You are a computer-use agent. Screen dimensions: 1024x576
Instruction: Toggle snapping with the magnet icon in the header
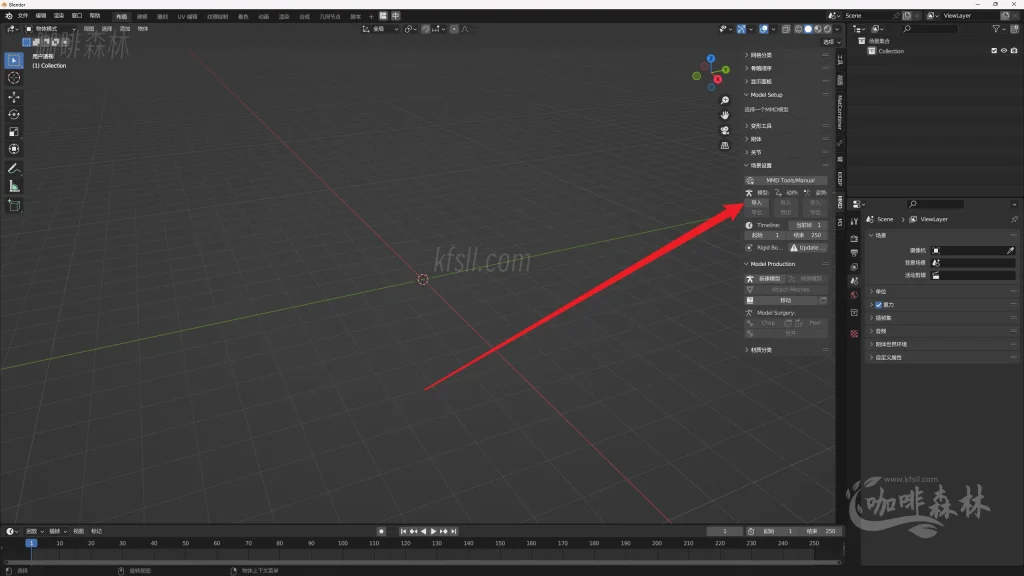coord(424,29)
